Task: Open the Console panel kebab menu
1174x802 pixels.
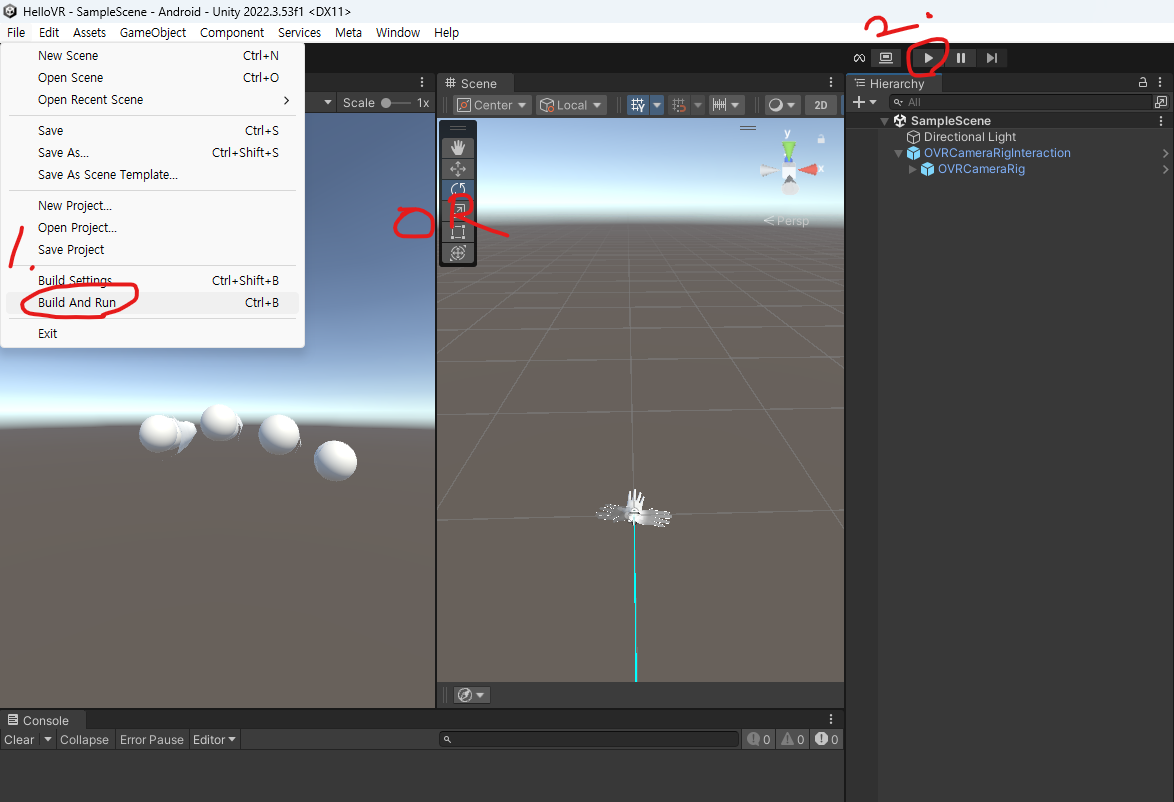Action: point(830,719)
